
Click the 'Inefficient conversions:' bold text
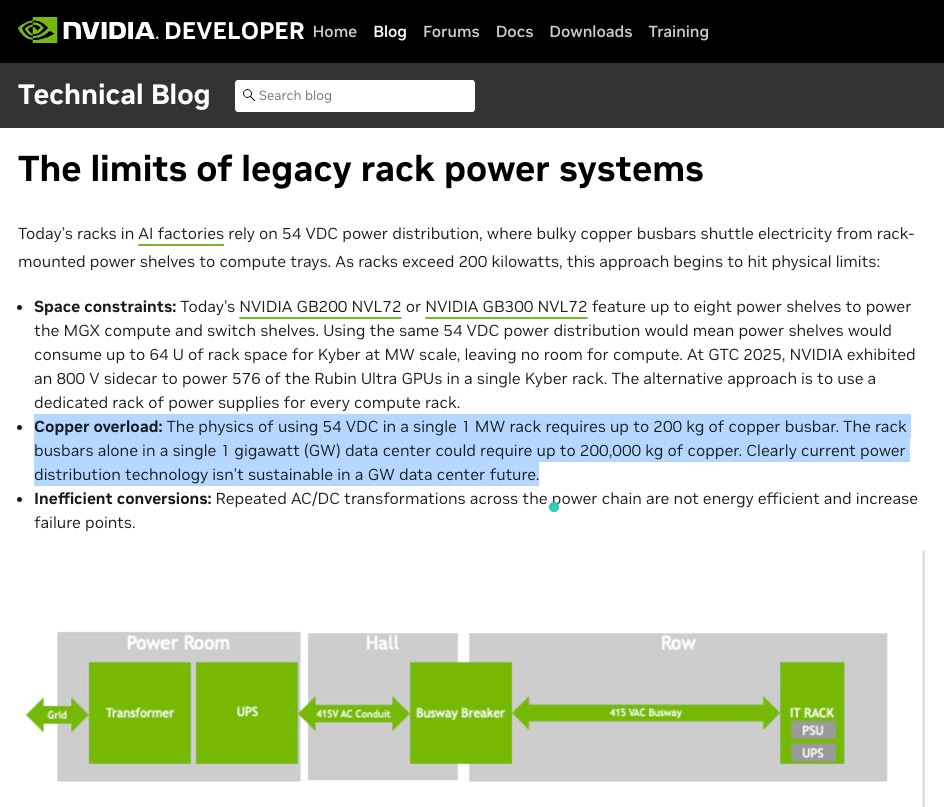pos(123,499)
